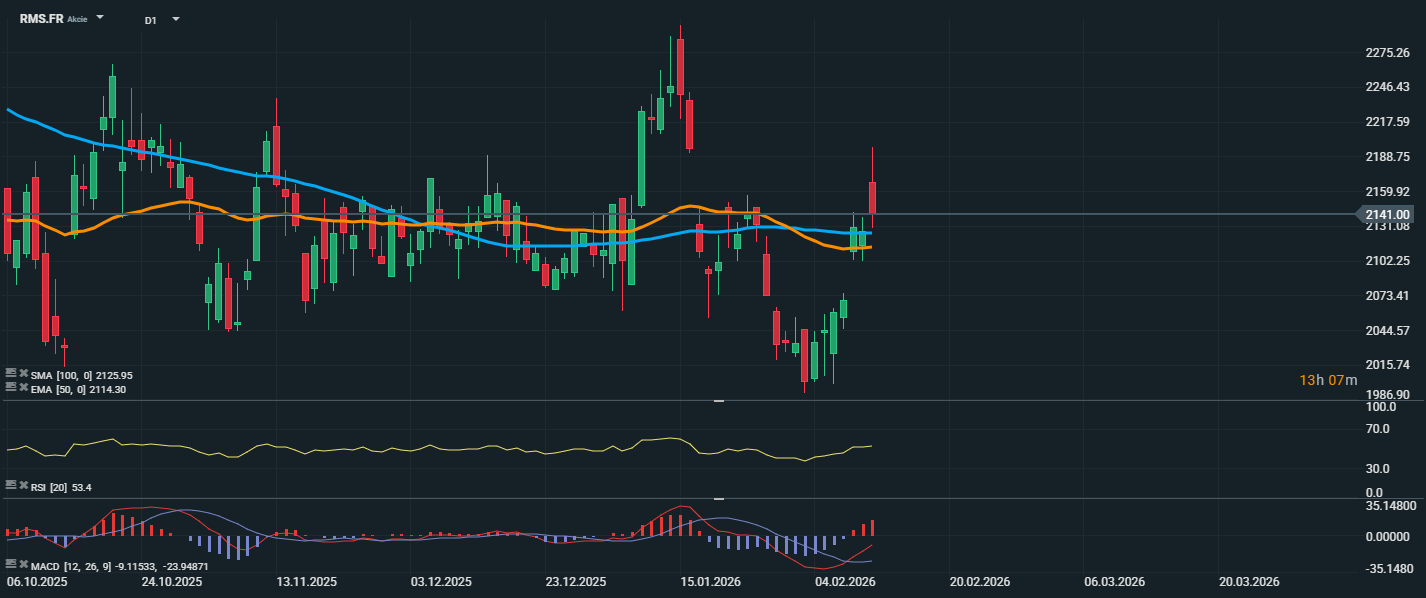Remove the SMA indicator with X icon

click(x=23, y=374)
